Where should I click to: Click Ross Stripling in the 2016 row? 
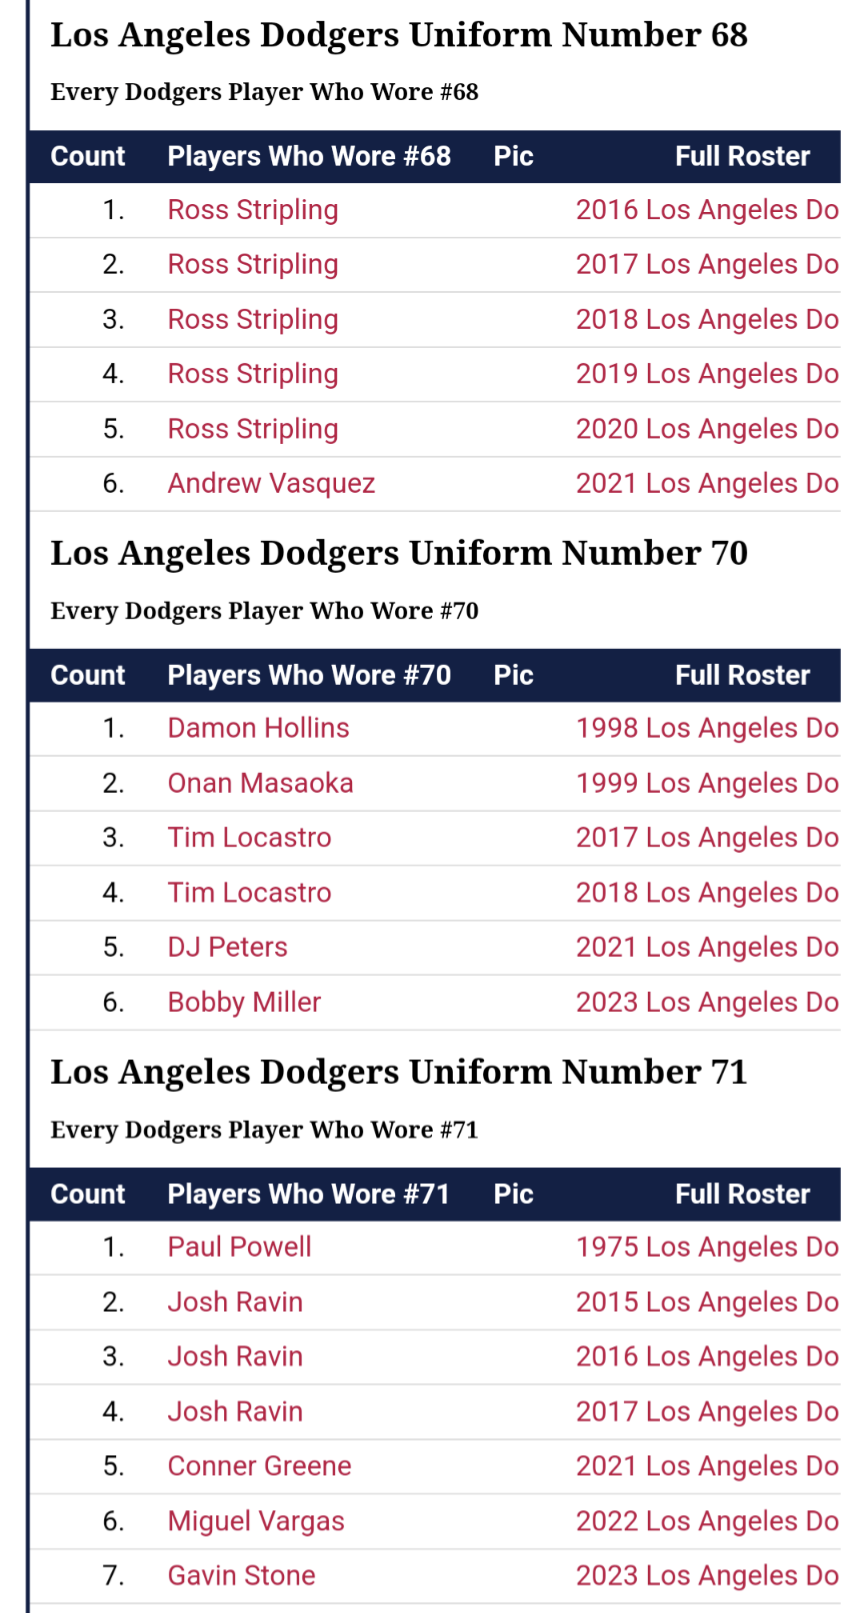pos(253,210)
